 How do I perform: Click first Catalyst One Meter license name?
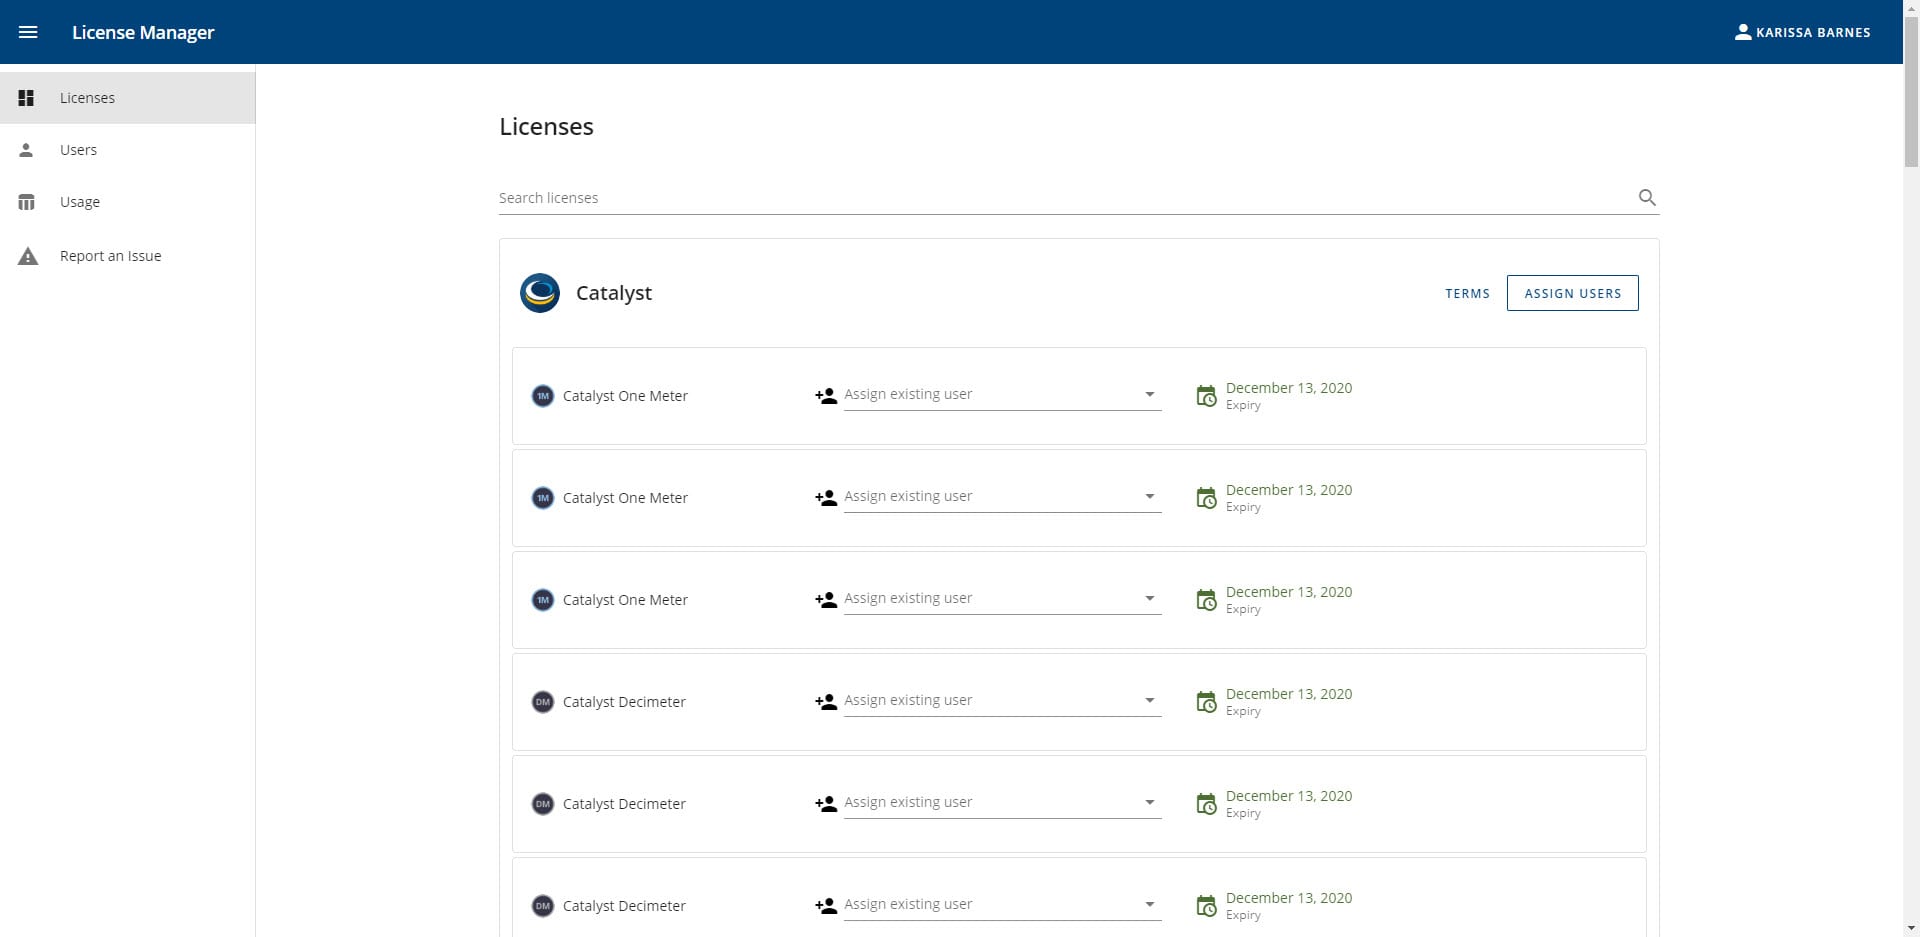[x=625, y=396]
